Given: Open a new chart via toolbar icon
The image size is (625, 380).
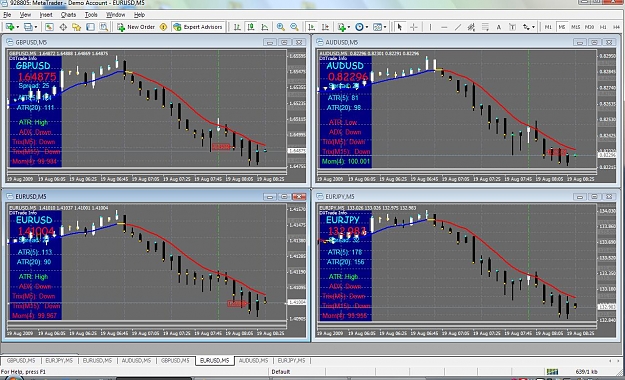Looking at the screenshot, I should click(10, 27).
